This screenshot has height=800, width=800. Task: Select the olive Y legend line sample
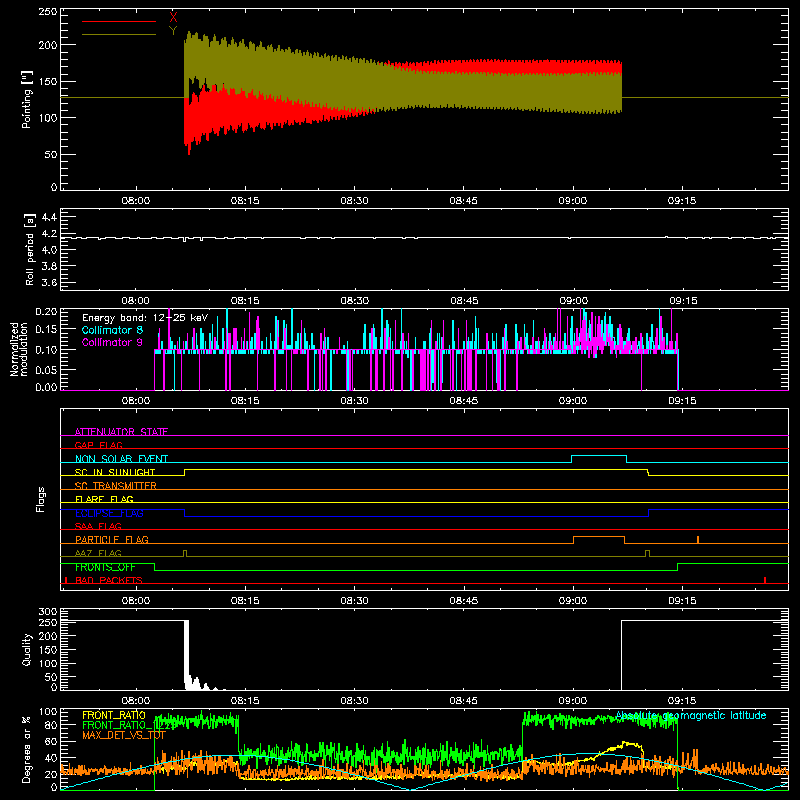(119, 35)
